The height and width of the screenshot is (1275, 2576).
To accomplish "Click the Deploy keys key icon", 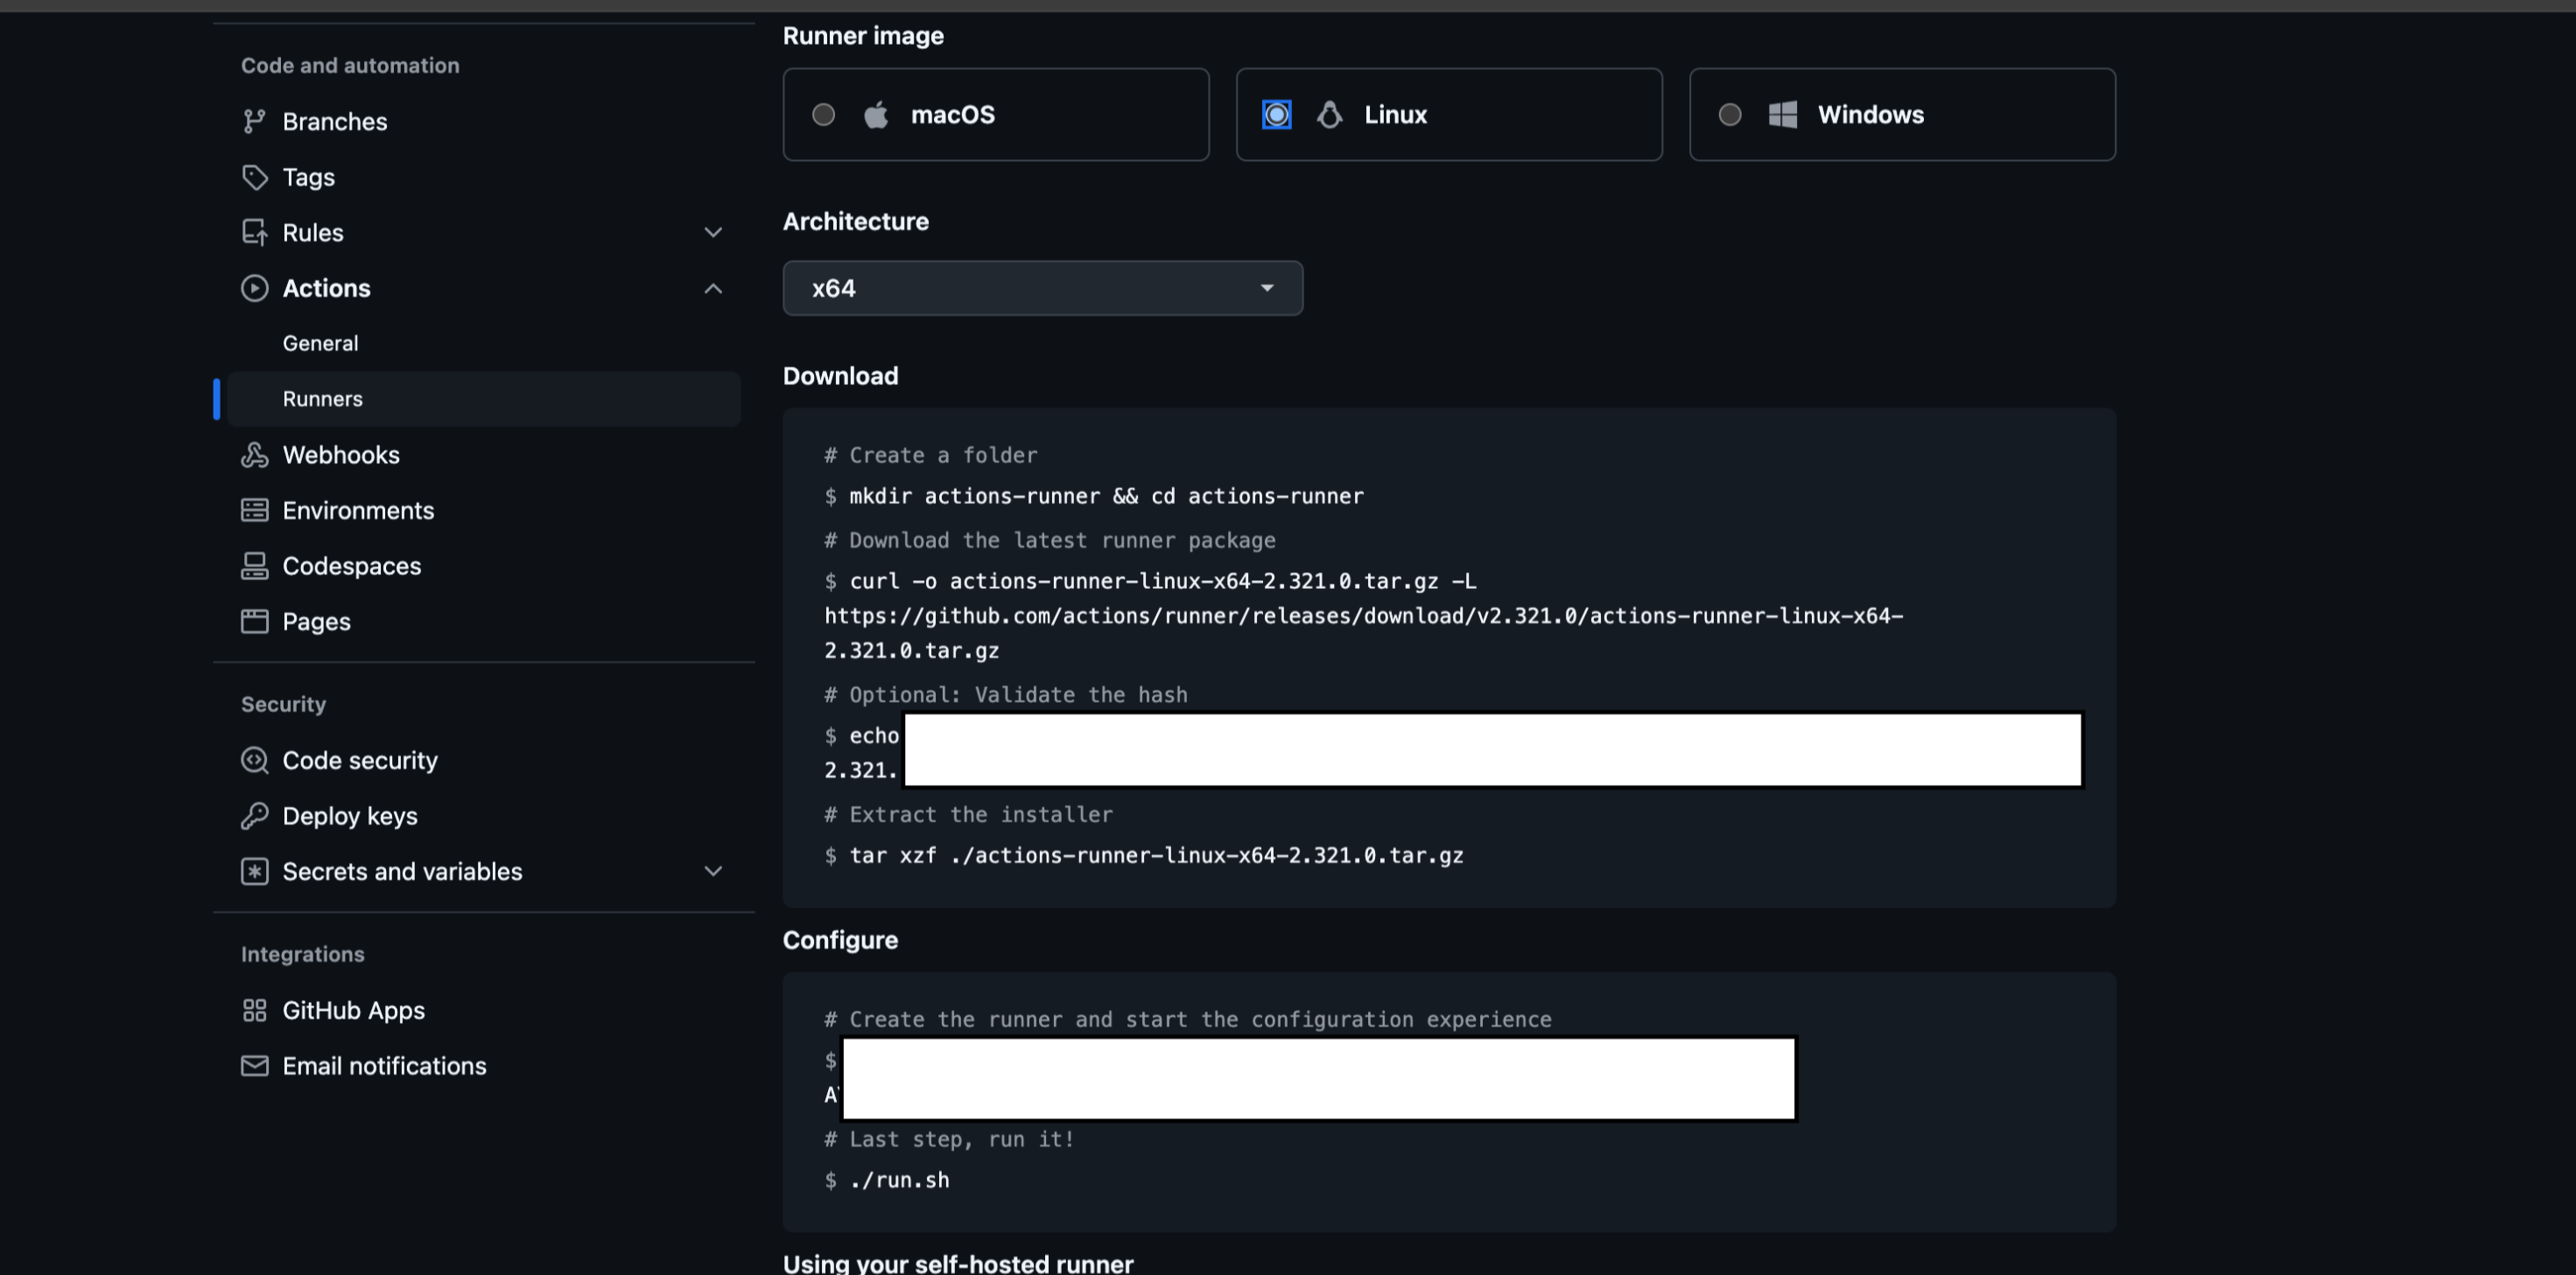I will (254, 816).
